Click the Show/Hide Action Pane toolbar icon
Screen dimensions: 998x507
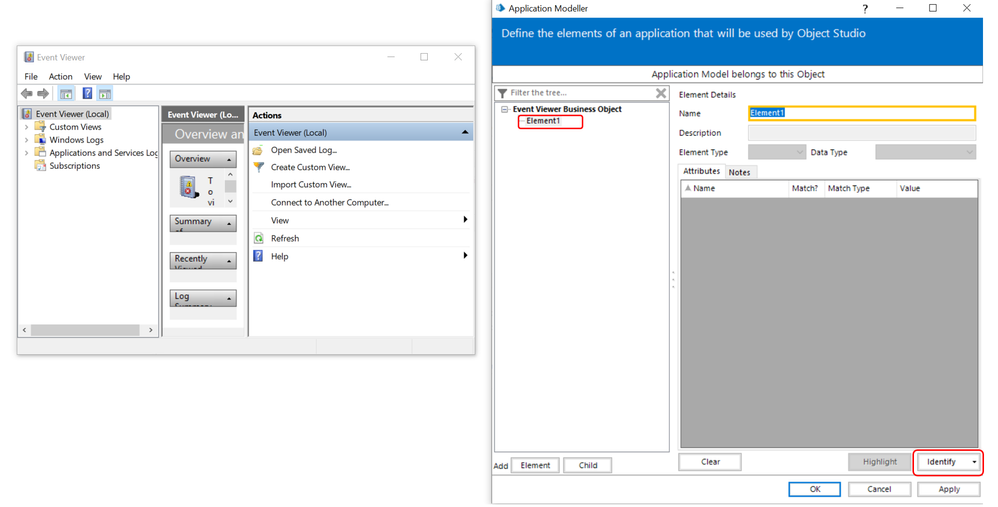[105, 94]
